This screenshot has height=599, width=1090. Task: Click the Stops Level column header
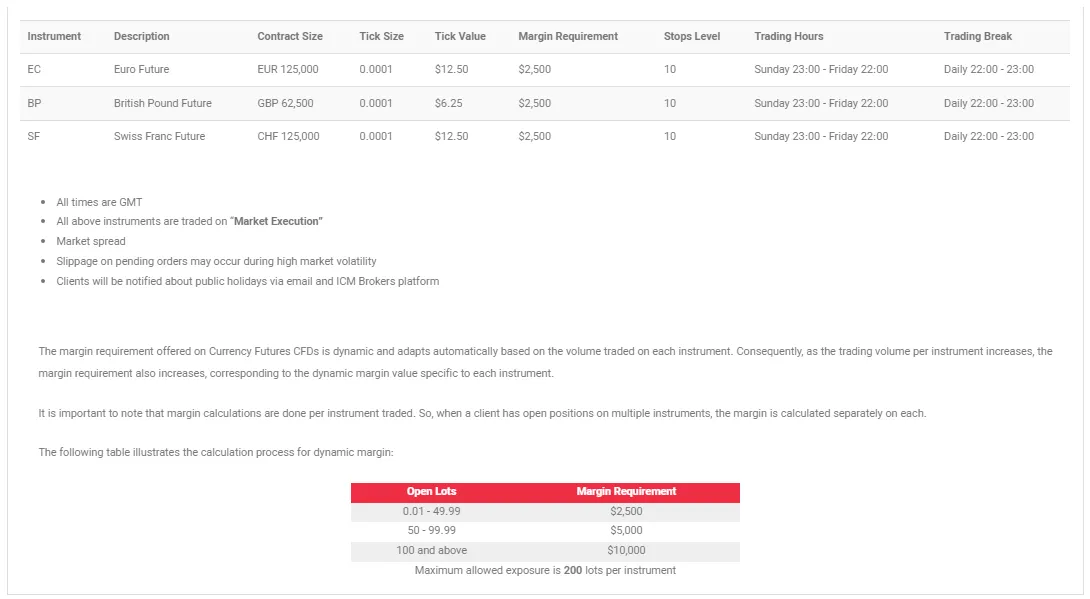coord(691,36)
